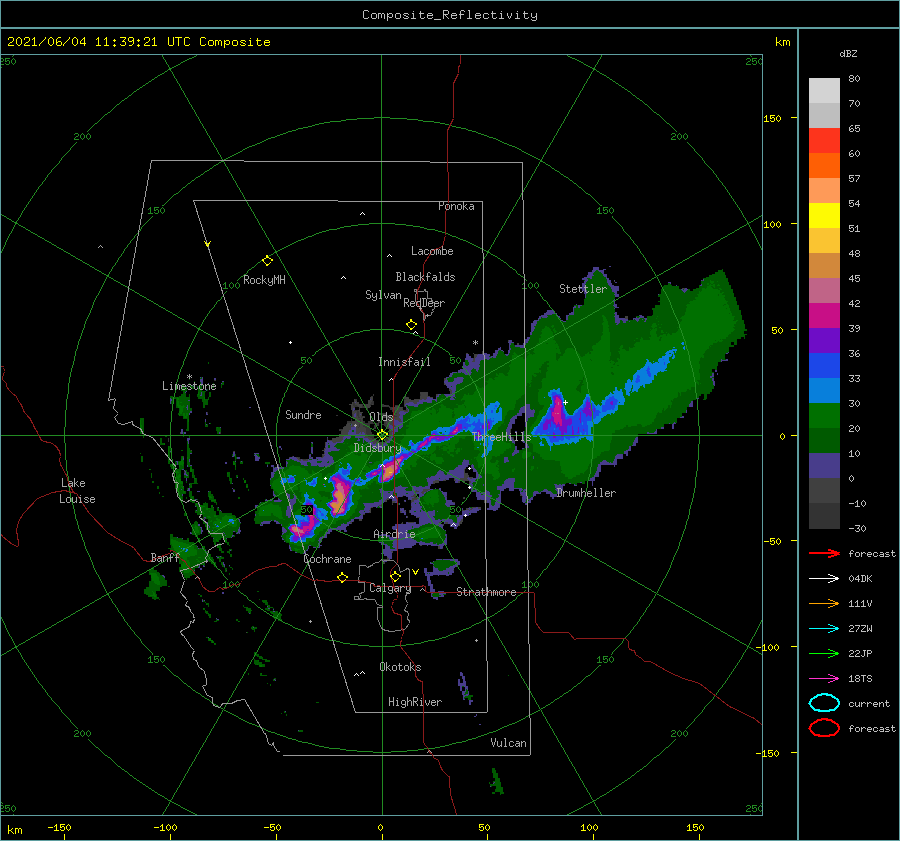
Task: Click the Drumheller city label
Action: [x=586, y=493]
